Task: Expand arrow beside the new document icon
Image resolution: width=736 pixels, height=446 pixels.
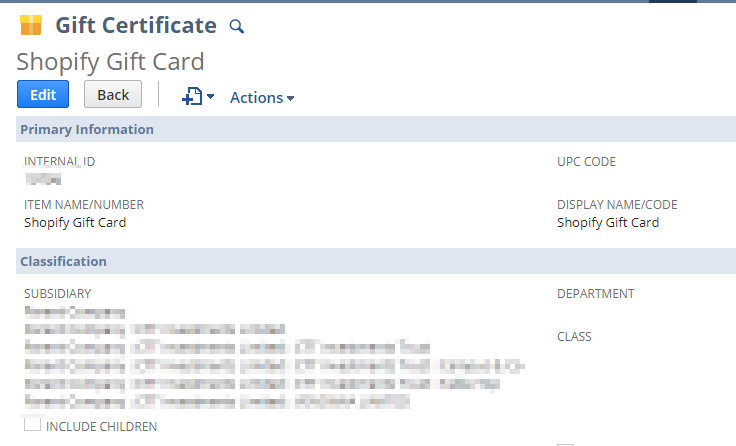Action: click(x=211, y=97)
